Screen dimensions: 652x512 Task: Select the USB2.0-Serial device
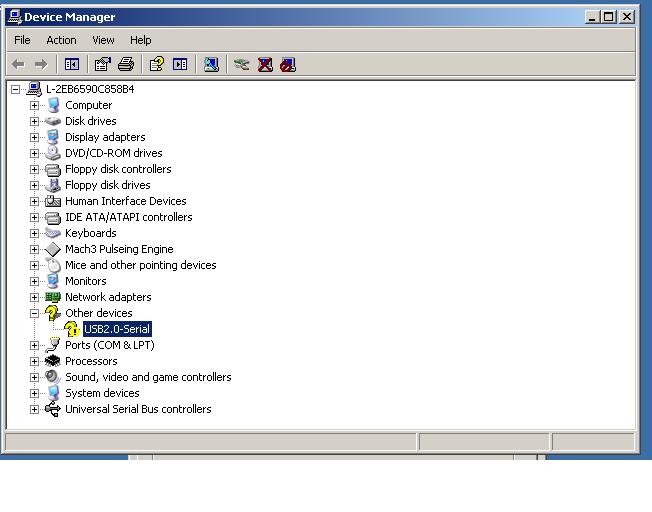point(117,329)
